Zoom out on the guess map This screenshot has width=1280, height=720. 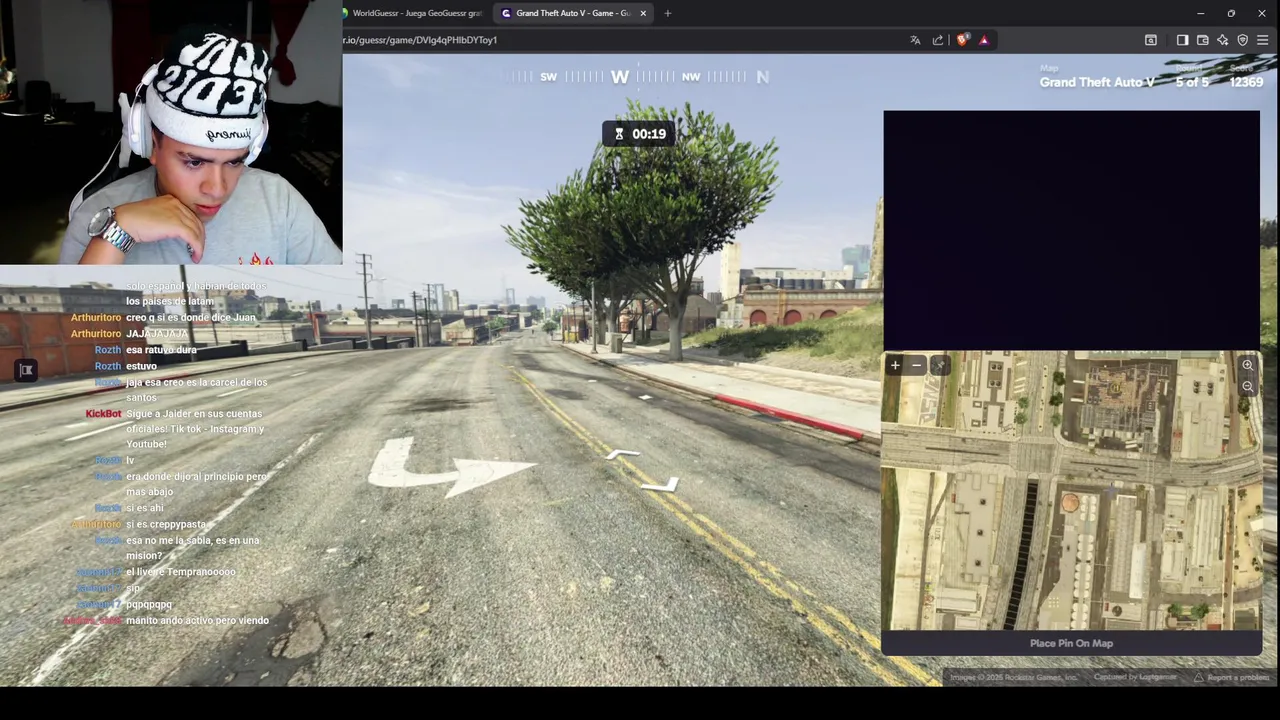tap(1247, 387)
